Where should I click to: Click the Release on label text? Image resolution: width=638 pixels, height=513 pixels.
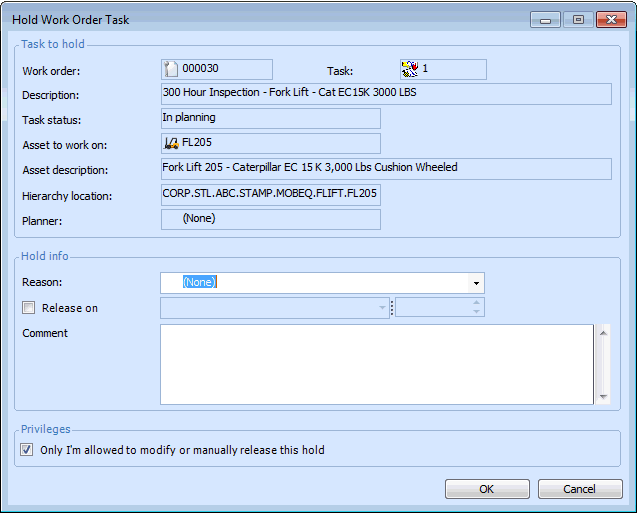pyautogui.click(x=70, y=308)
